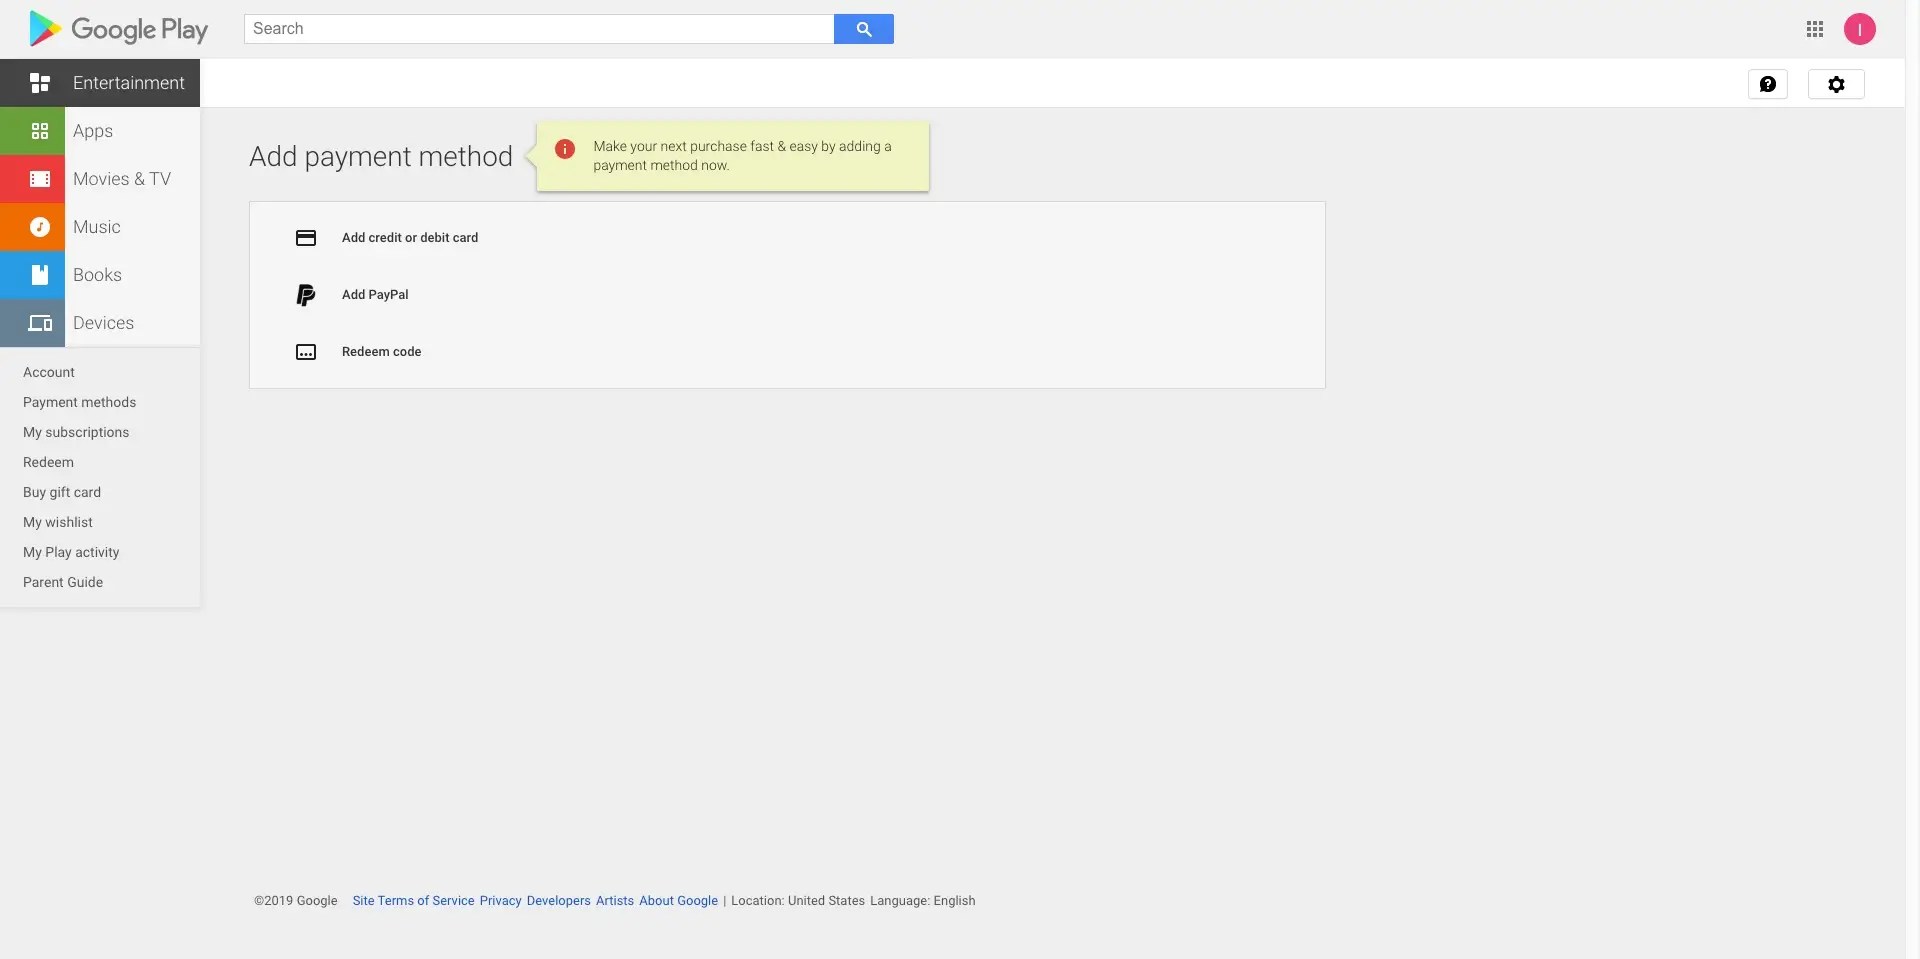The width and height of the screenshot is (1920, 959).
Task: Open the Redeem sidebar link
Action: [x=48, y=462]
